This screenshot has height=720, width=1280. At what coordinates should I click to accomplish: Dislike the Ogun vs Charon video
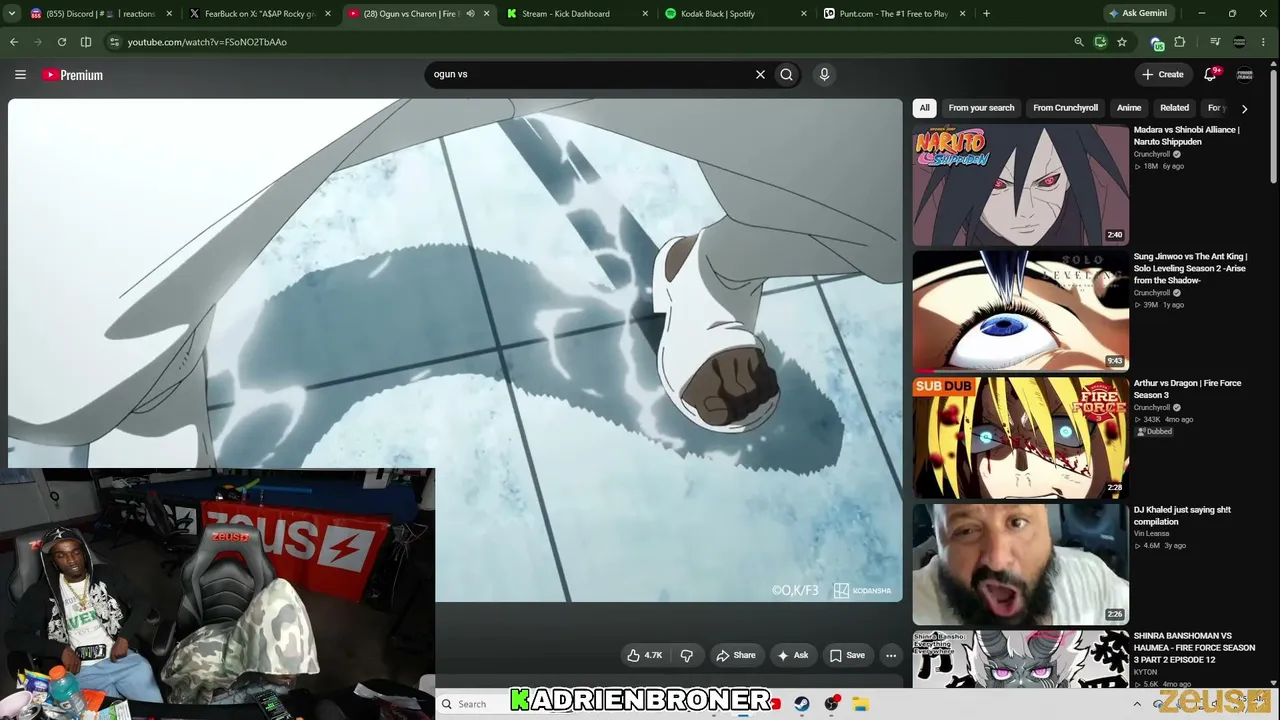pos(687,655)
